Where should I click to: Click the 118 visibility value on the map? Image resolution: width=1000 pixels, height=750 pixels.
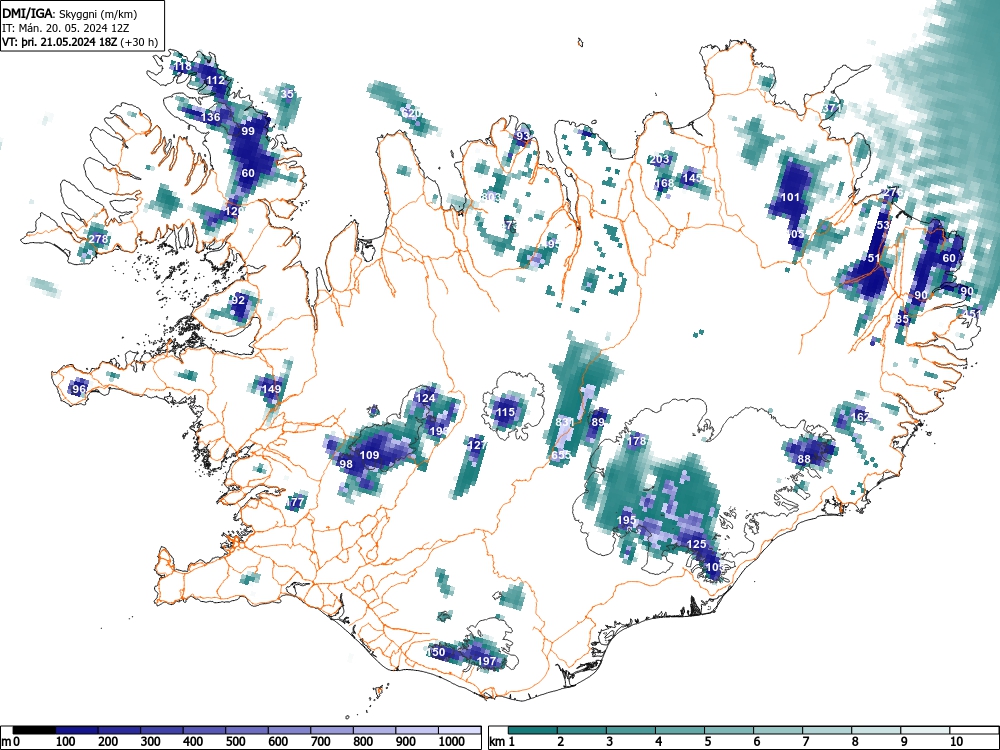182,66
